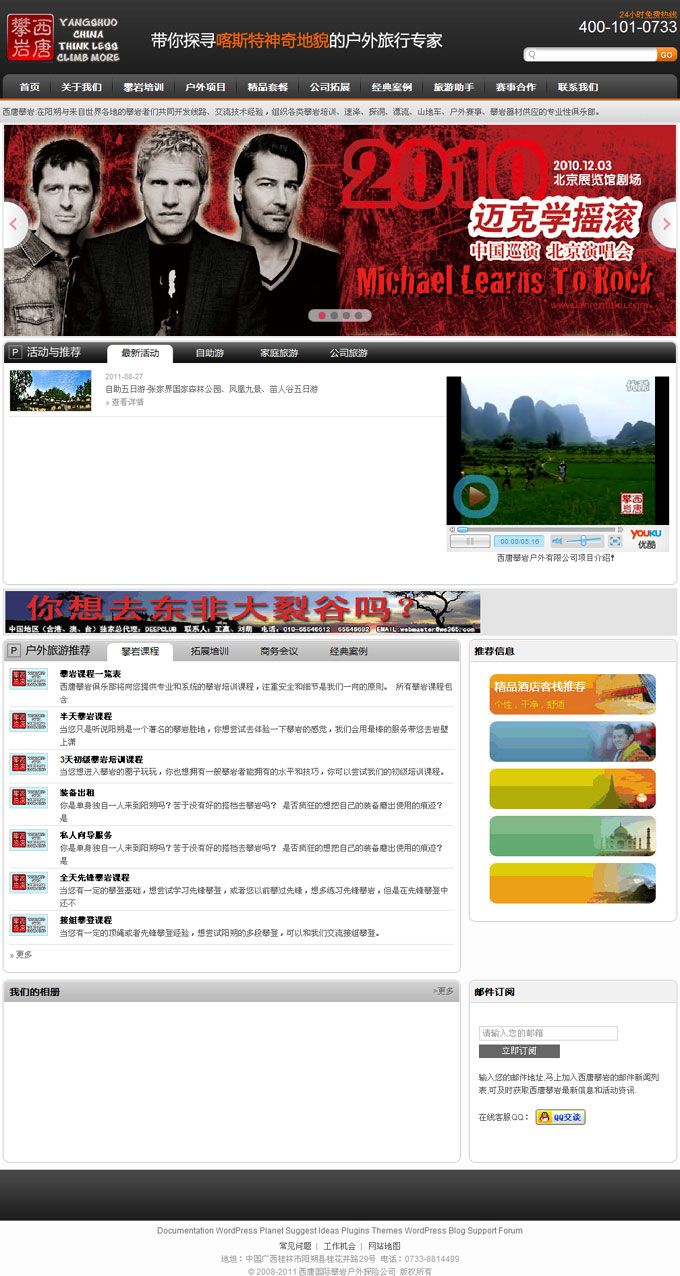The image size is (680, 1276).
Task: Open the 精品酒店客栈推荐 orange banner
Action: [x=572, y=693]
